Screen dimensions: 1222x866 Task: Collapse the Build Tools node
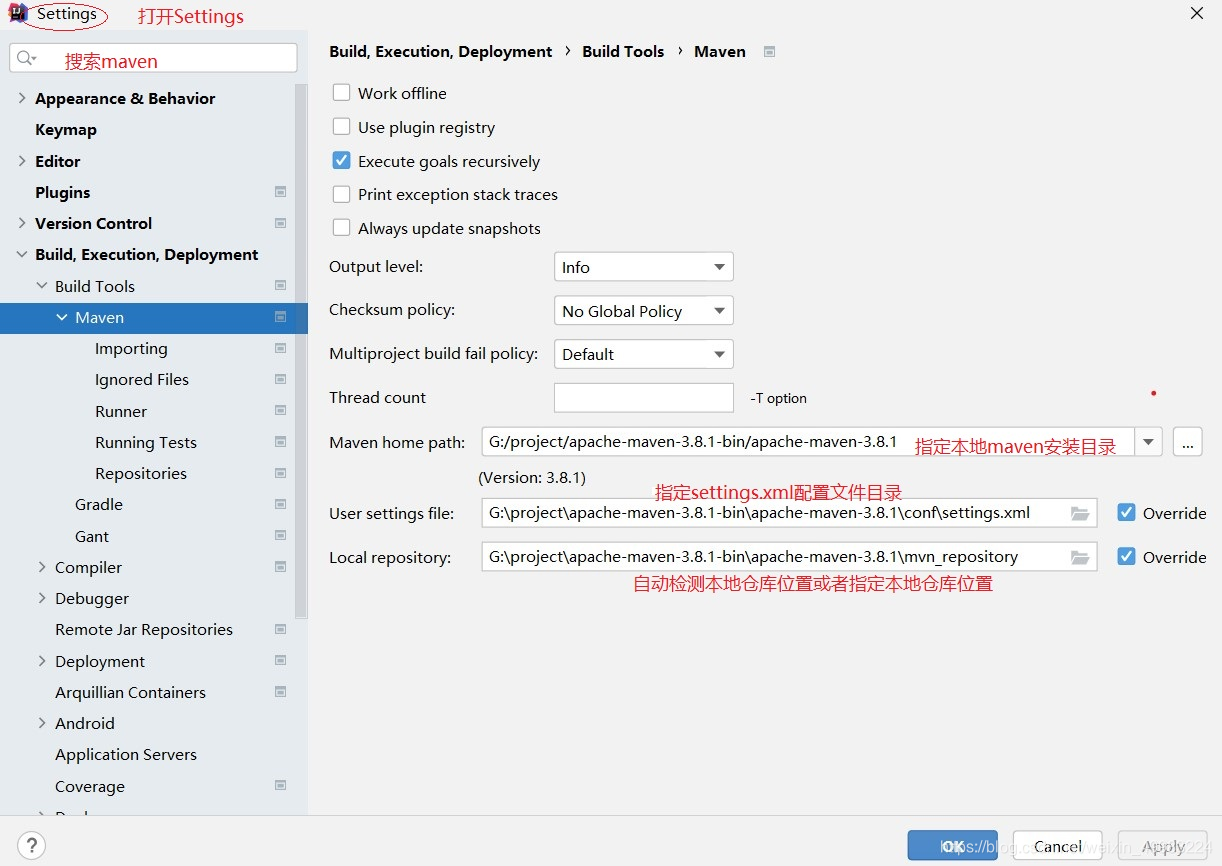[x=42, y=286]
